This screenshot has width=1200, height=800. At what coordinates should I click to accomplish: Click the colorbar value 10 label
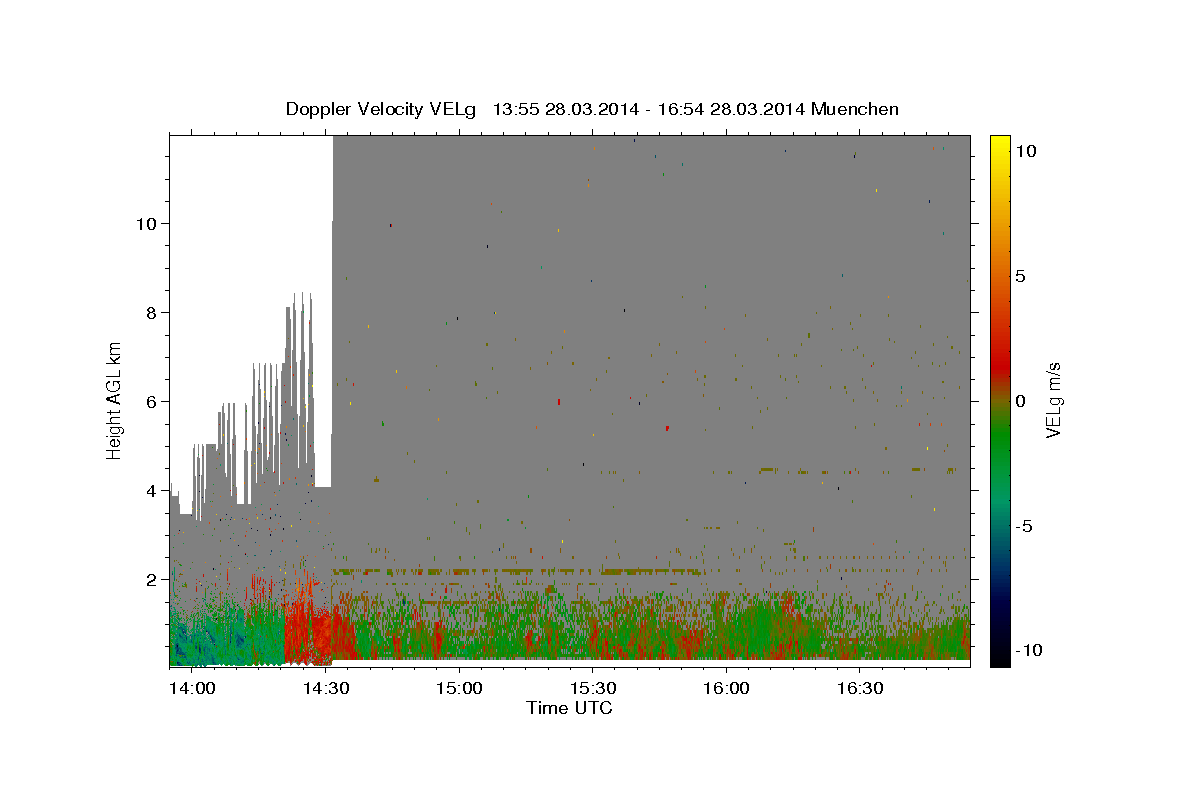point(1025,151)
